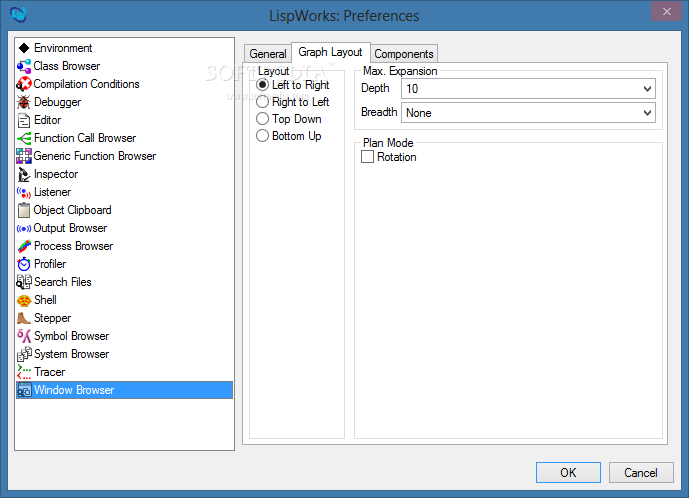Click the Search Files icon
Image resolution: width=689 pixels, height=498 pixels.
click(x=24, y=282)
